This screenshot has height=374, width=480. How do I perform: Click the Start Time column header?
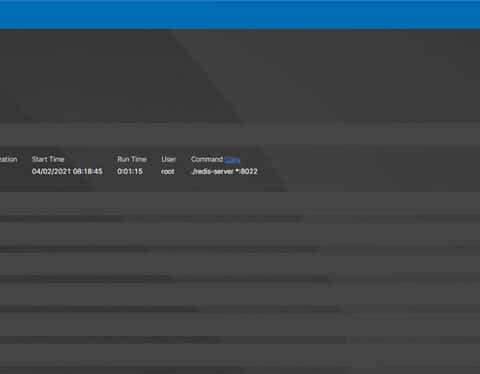tap(48, 159)
